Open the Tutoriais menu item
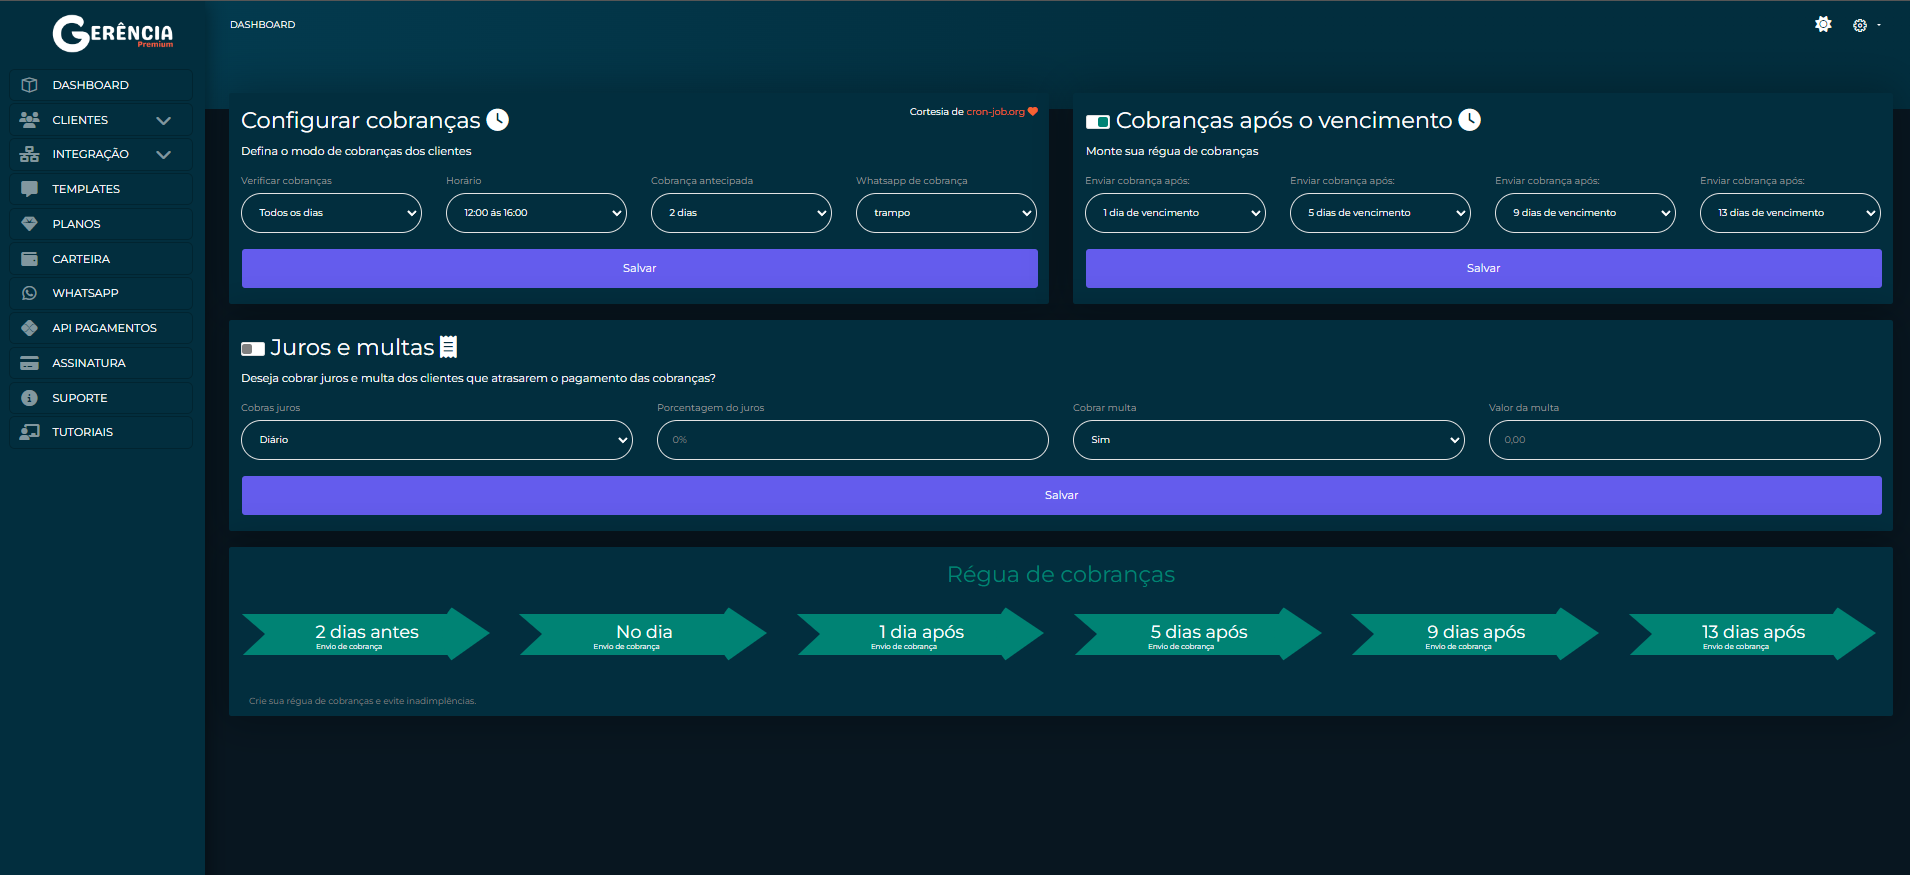This screenshot has height=875, width=1910. [x=82, y=432]
